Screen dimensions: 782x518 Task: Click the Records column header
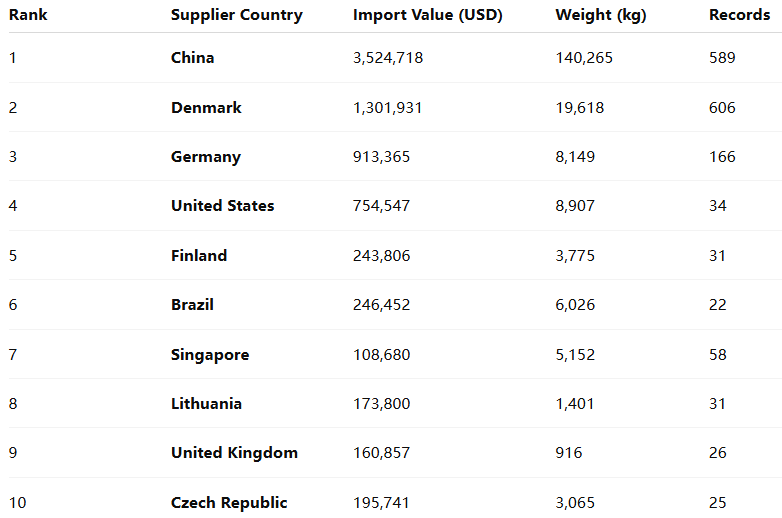[x=739, y=15]
